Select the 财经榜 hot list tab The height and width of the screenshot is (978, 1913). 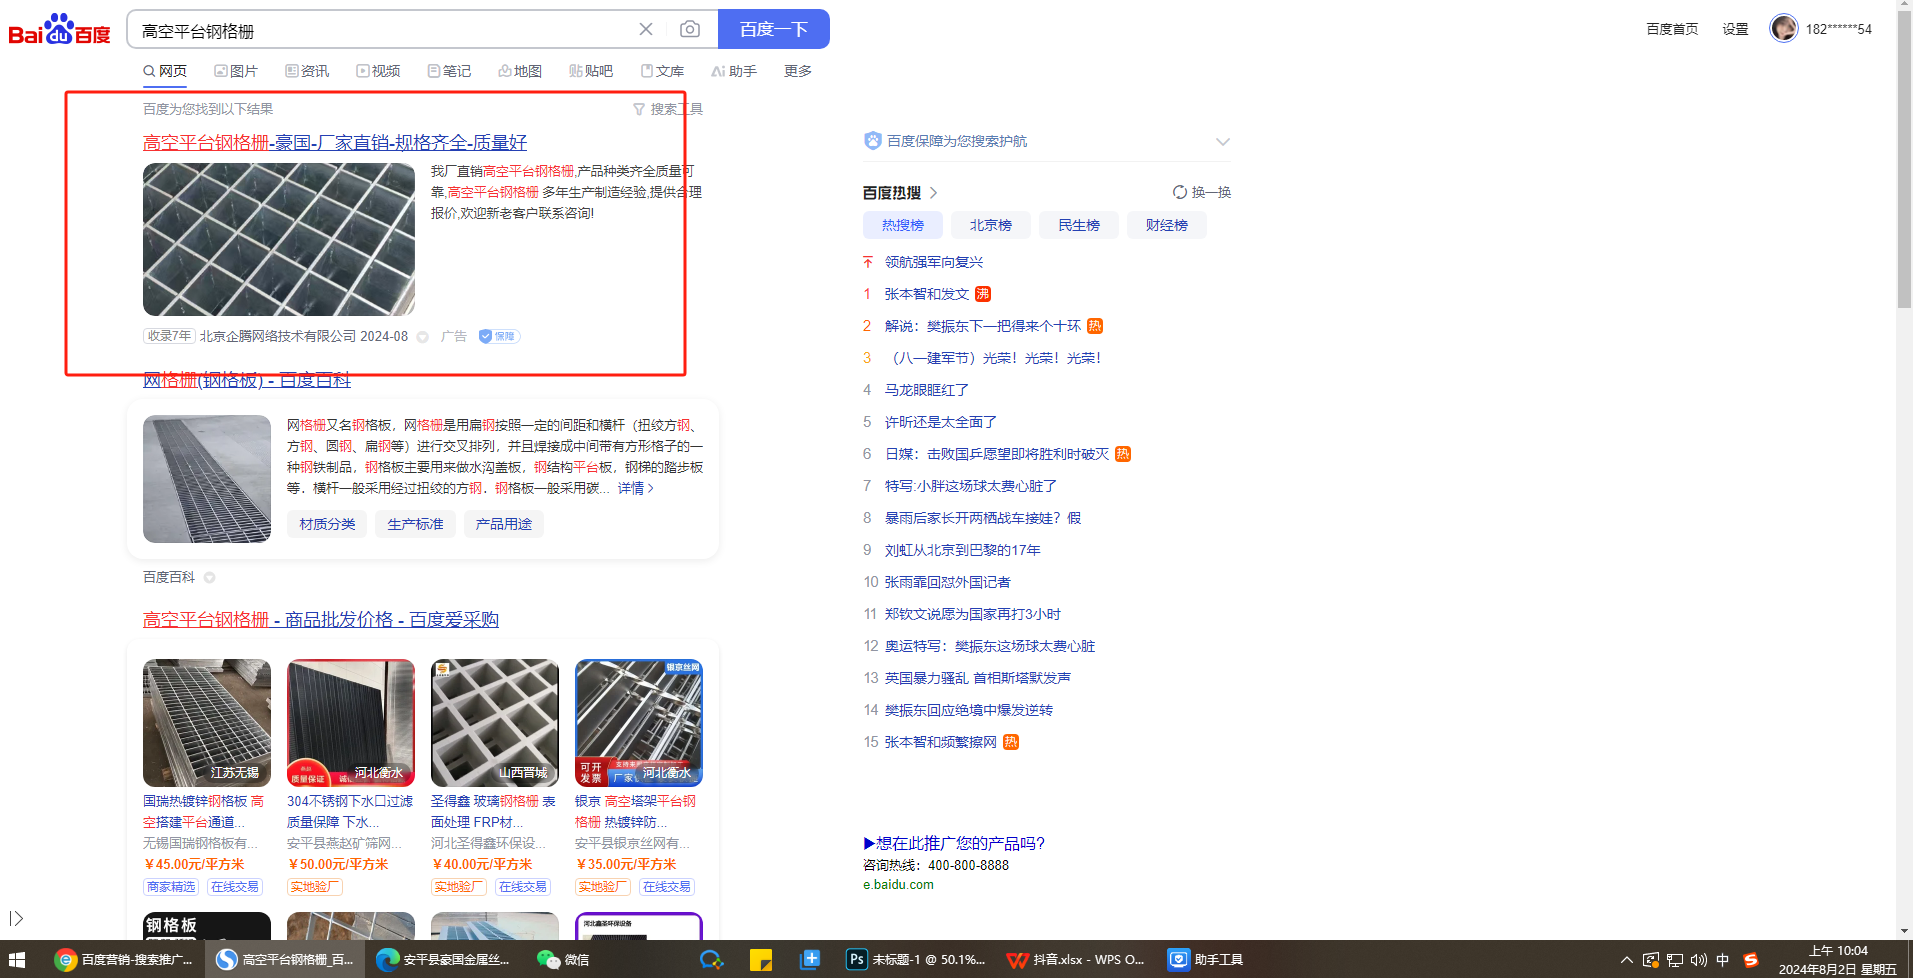(1167, 225)
